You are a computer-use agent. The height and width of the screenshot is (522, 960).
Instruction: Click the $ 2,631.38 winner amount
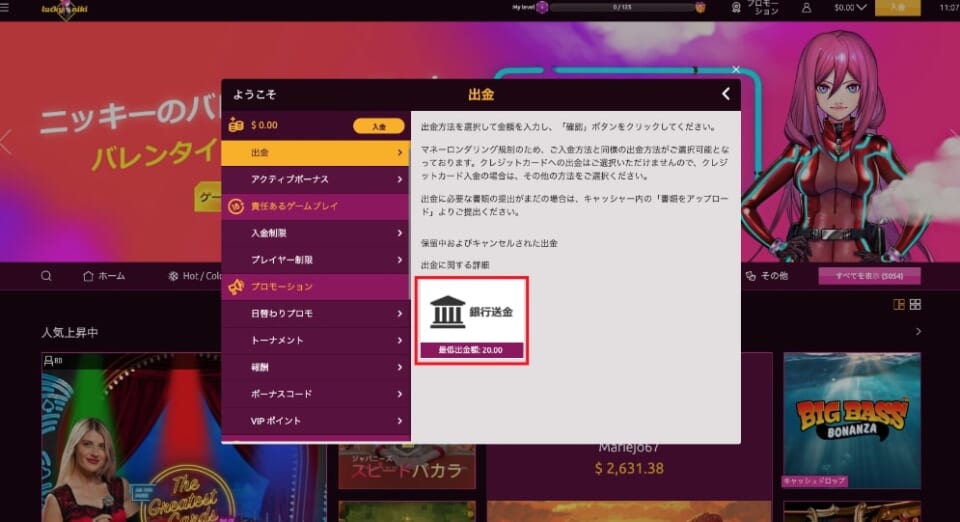point(629,468)
